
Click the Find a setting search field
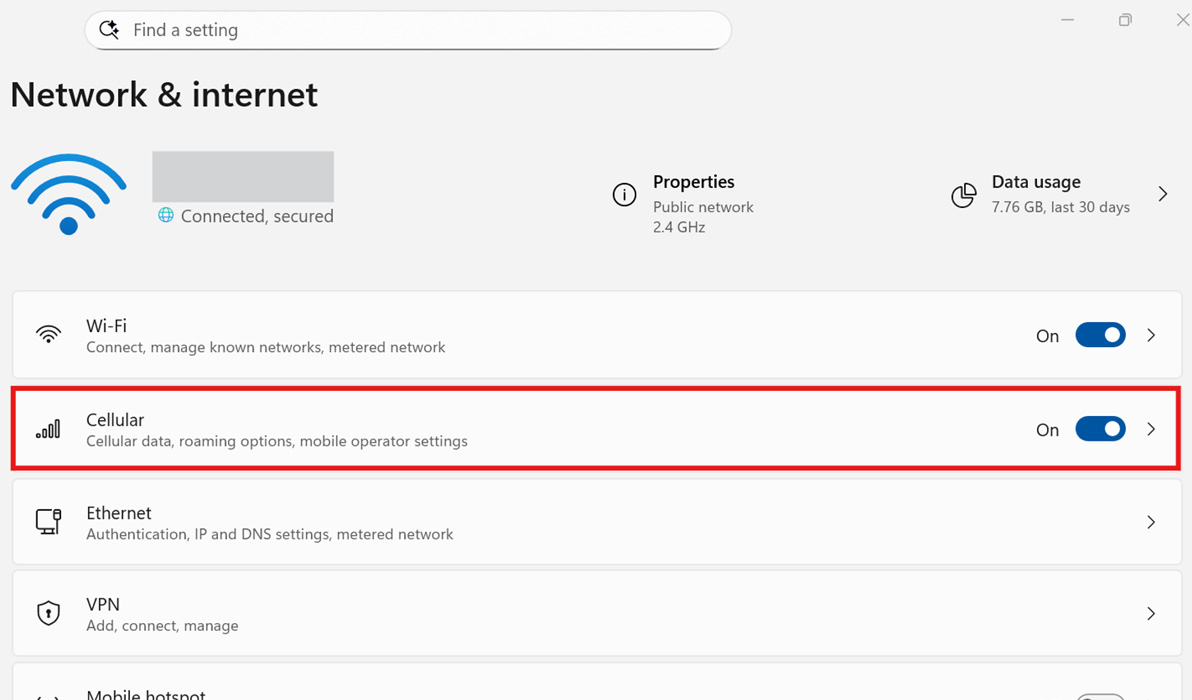(420, 30)
